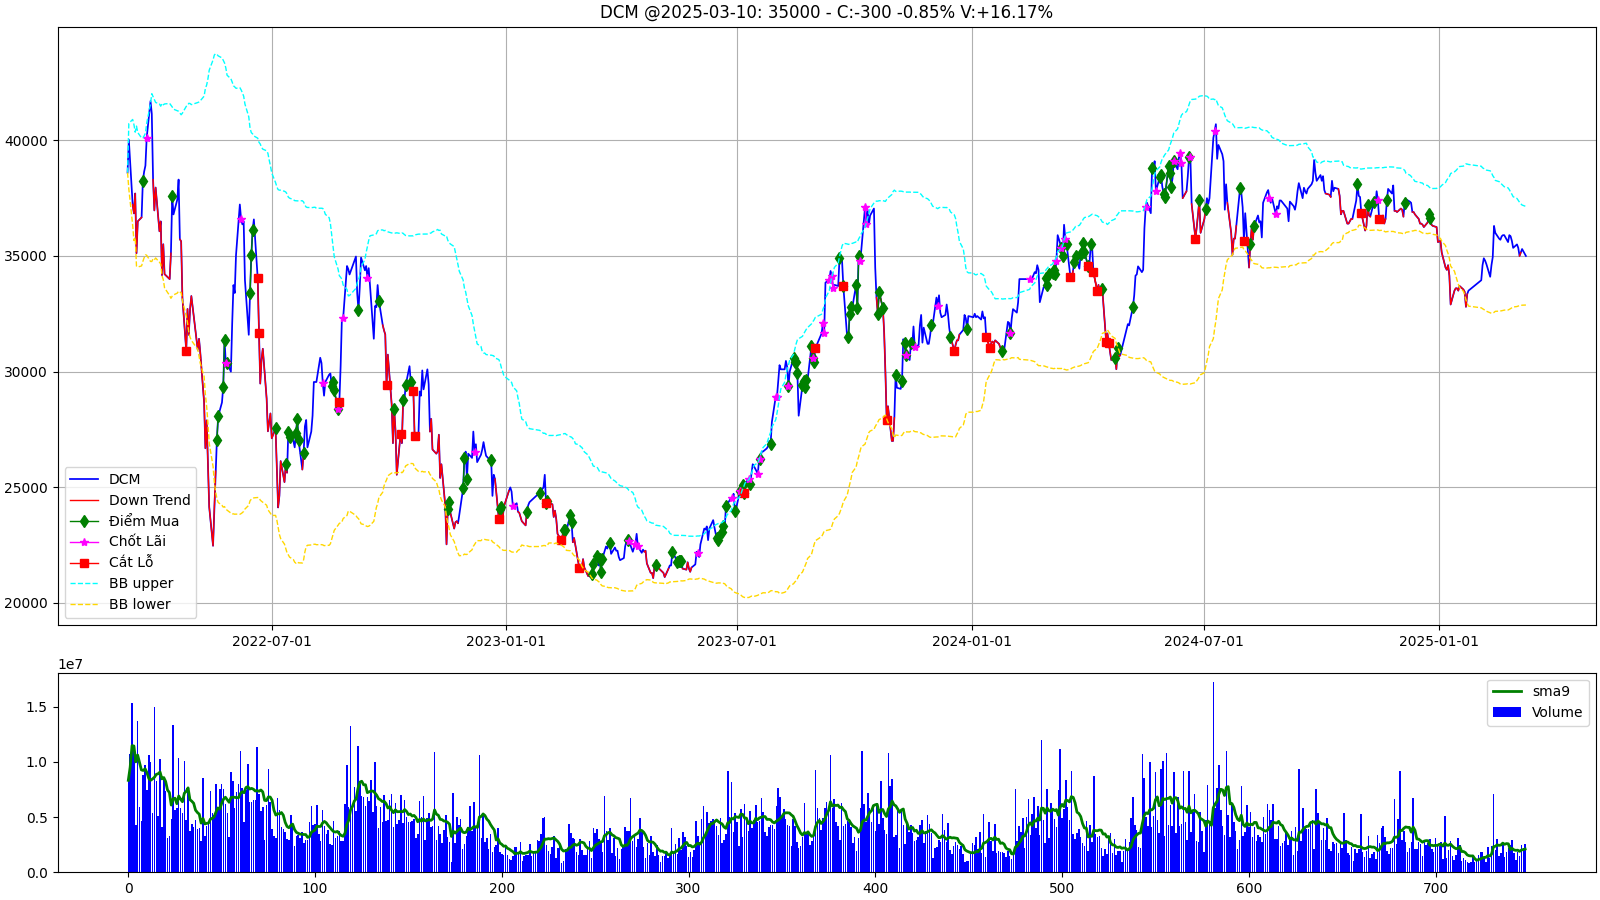The image size is (1600, 900).
Task: Click the Điểm Mua green diamond legend entry
Action: 124,521
